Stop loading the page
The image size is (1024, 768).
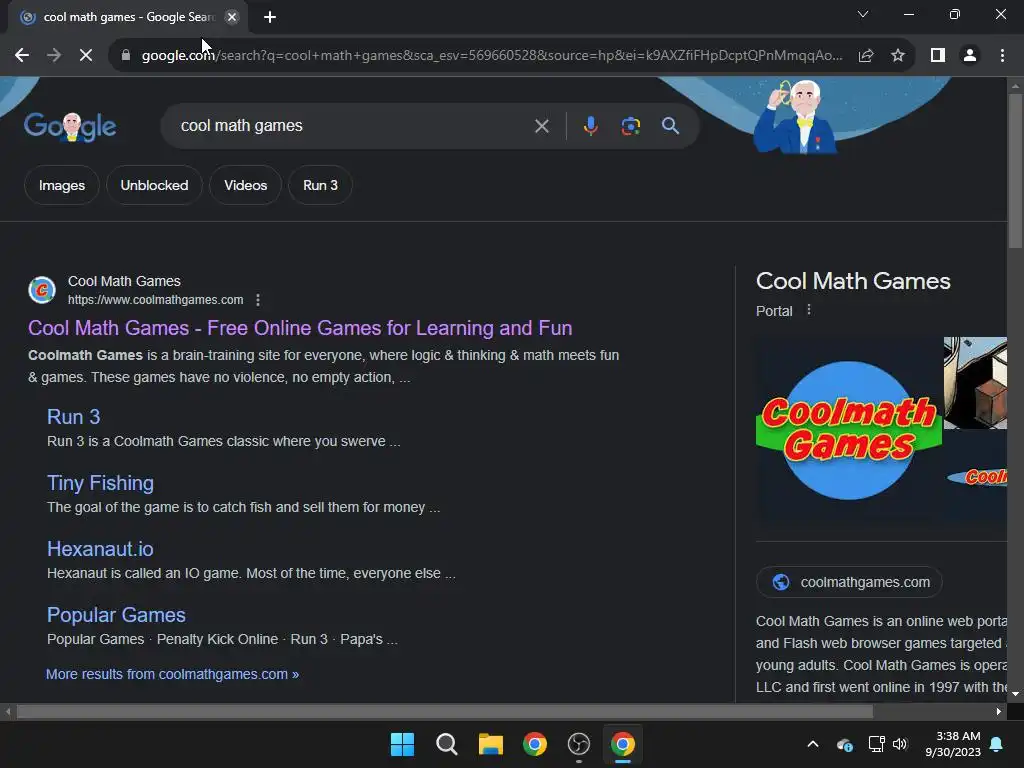click(x=86, y=56)
